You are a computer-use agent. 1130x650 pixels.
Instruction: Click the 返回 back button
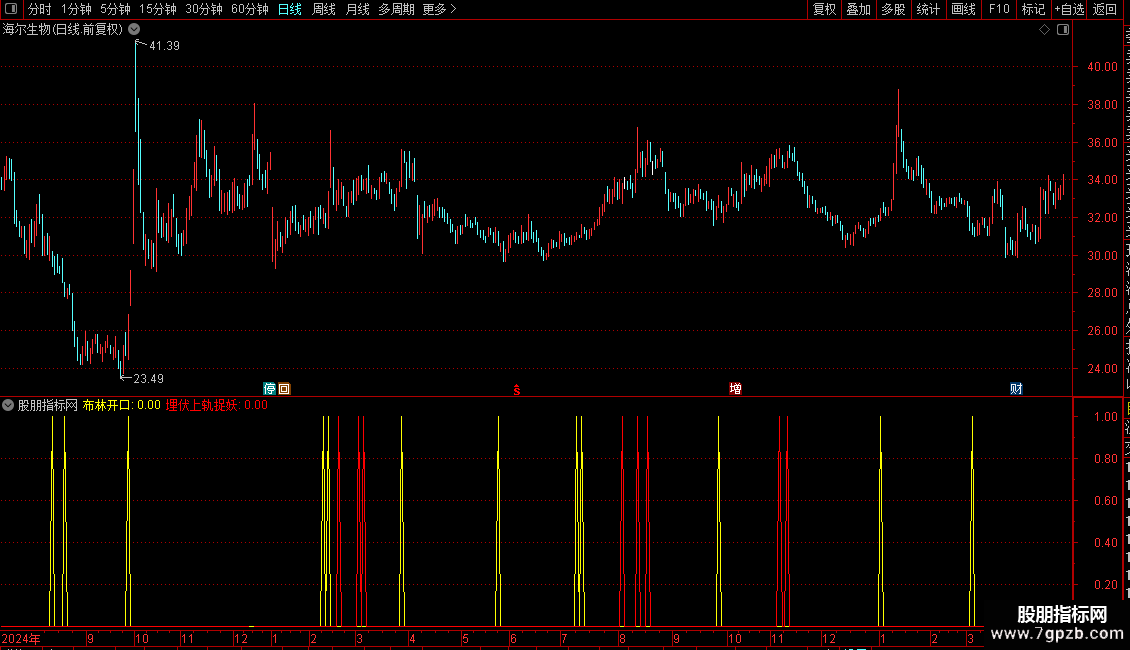(x=1105, y=9)
